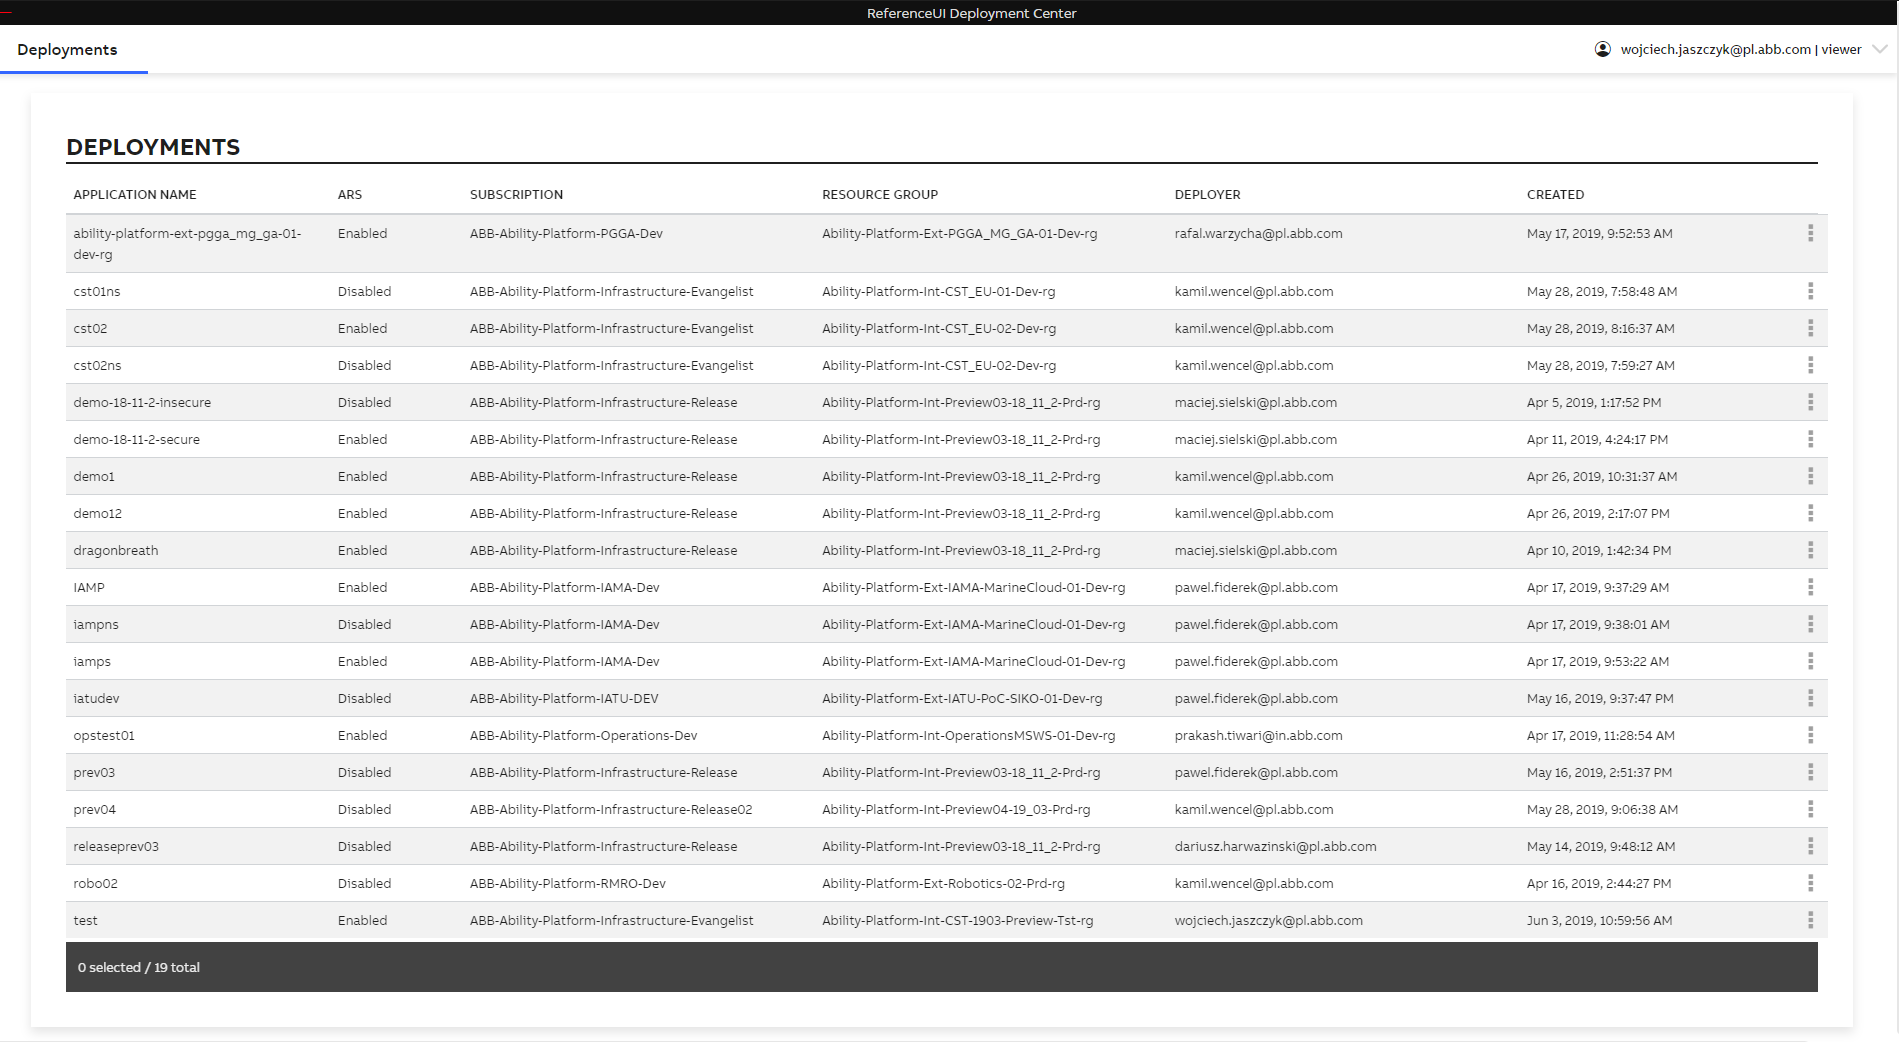Select the opstest01 application name
Image resolution: width=1899 pixels, height=1042 pixels.
click(x=104, y=735)
